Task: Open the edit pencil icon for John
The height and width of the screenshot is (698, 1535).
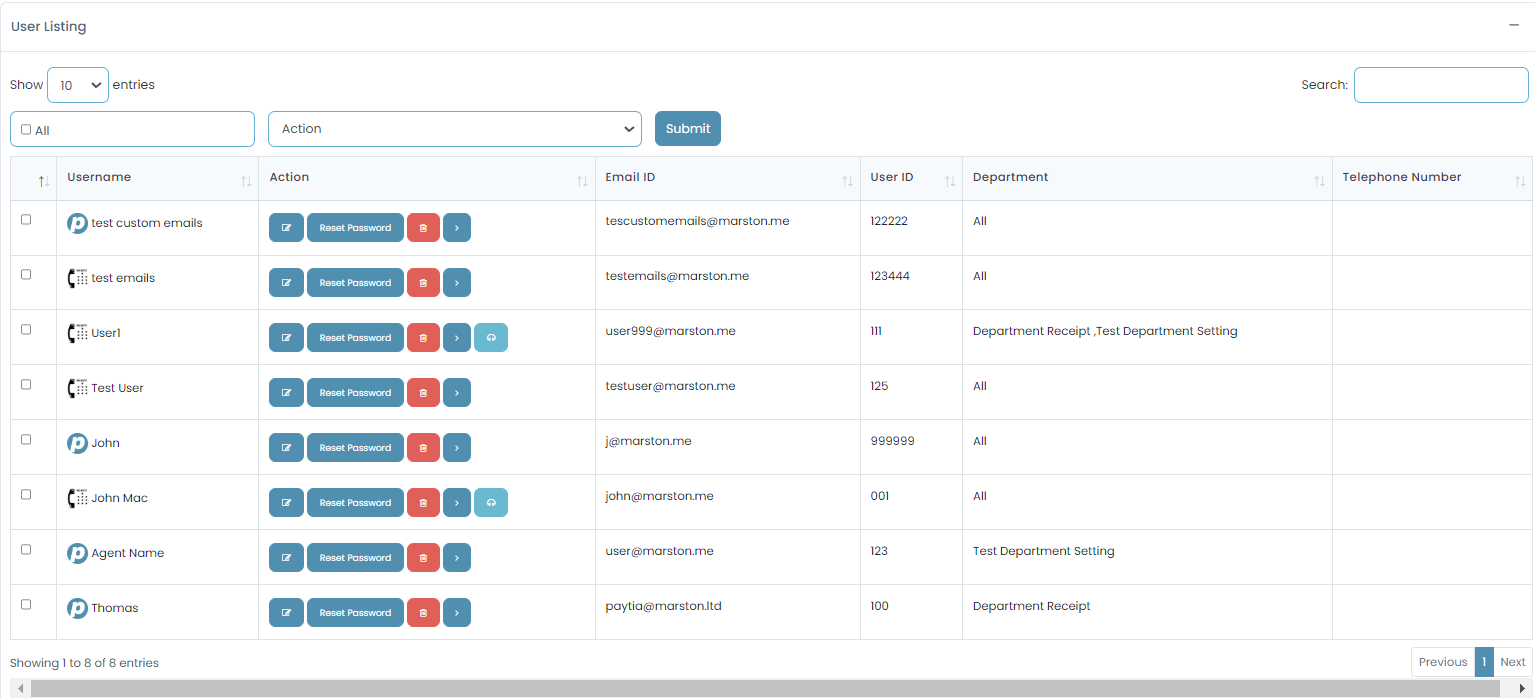Action: [x=286, y=447]
